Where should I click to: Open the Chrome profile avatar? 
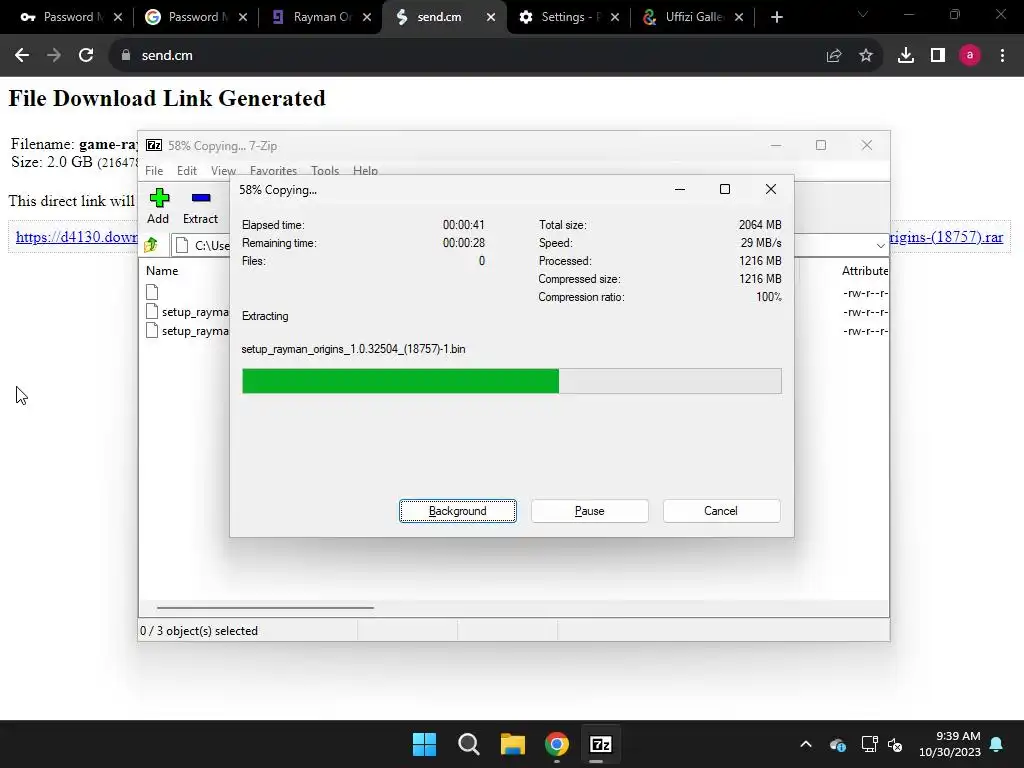[x=970, y=56]
